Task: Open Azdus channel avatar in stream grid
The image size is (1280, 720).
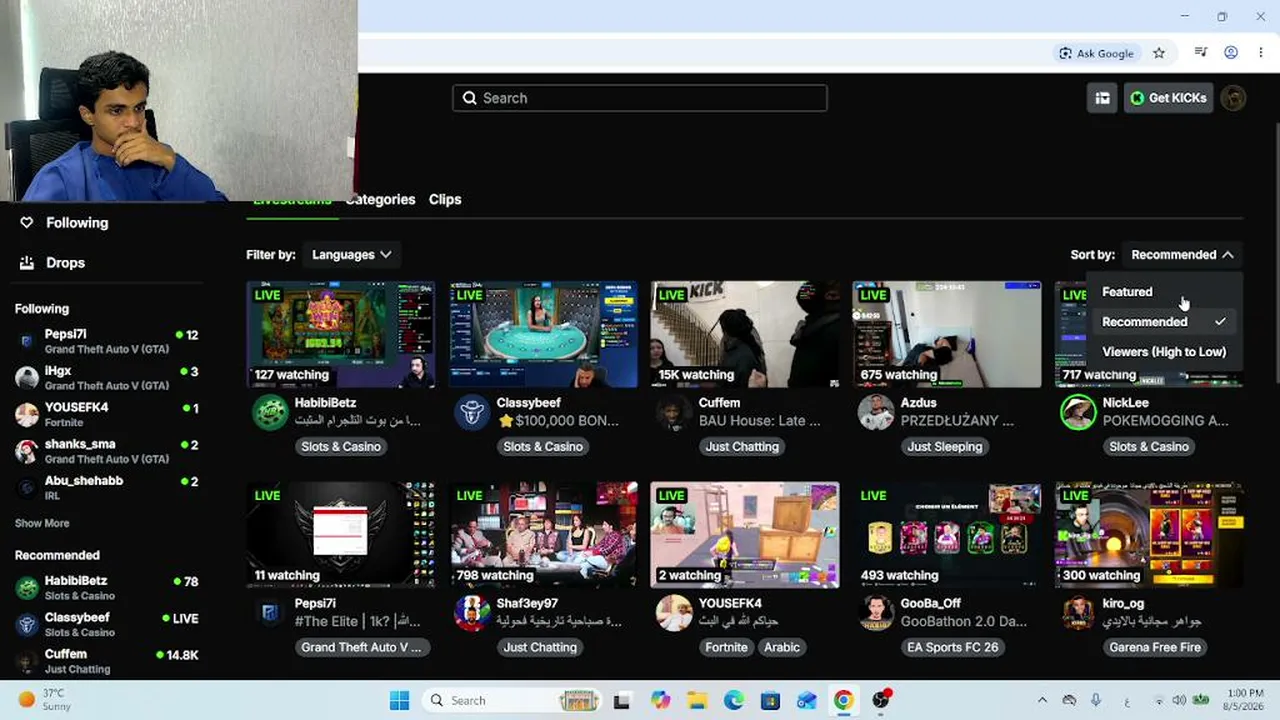Action: point(876,412)
